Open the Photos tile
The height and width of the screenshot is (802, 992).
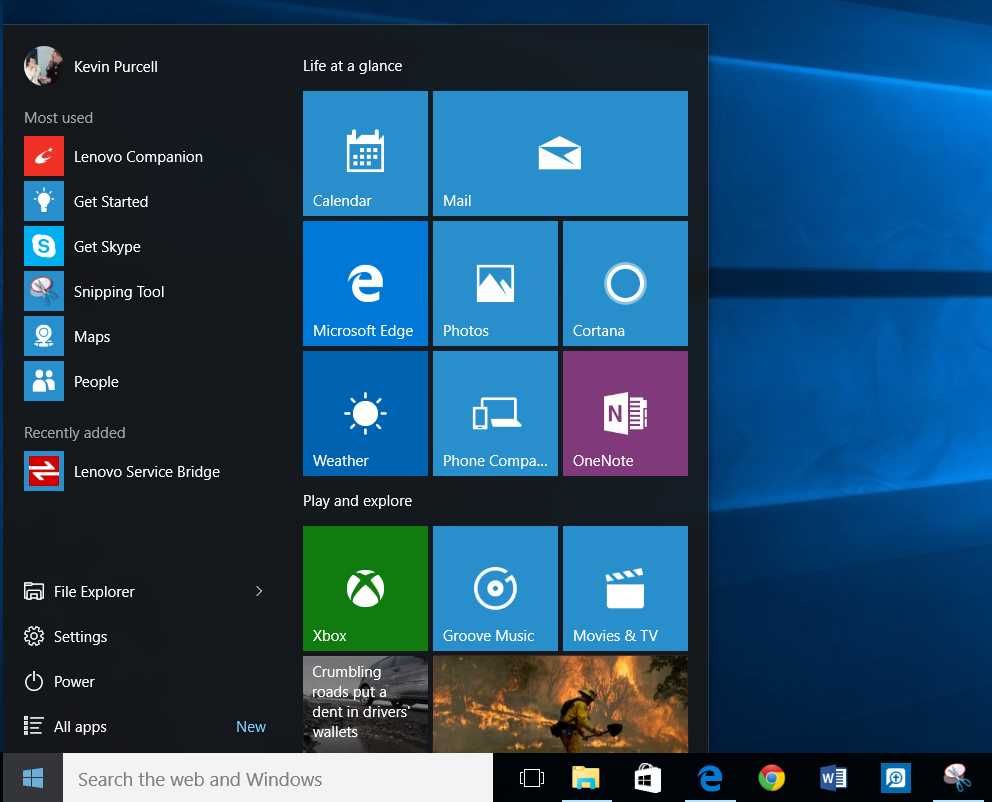494,283
